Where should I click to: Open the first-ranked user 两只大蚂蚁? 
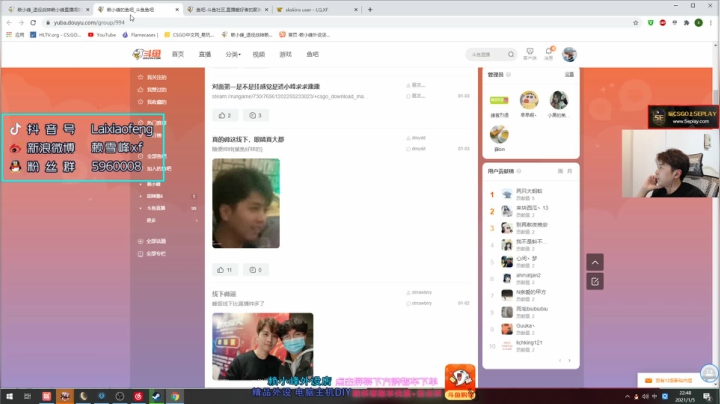529,191
